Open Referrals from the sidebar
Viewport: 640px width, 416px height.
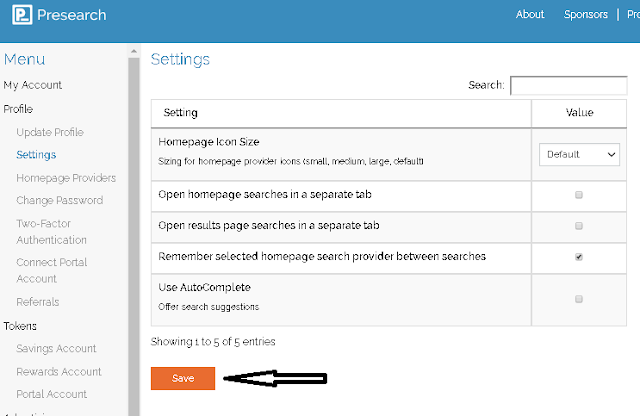(x=38, y=302)
